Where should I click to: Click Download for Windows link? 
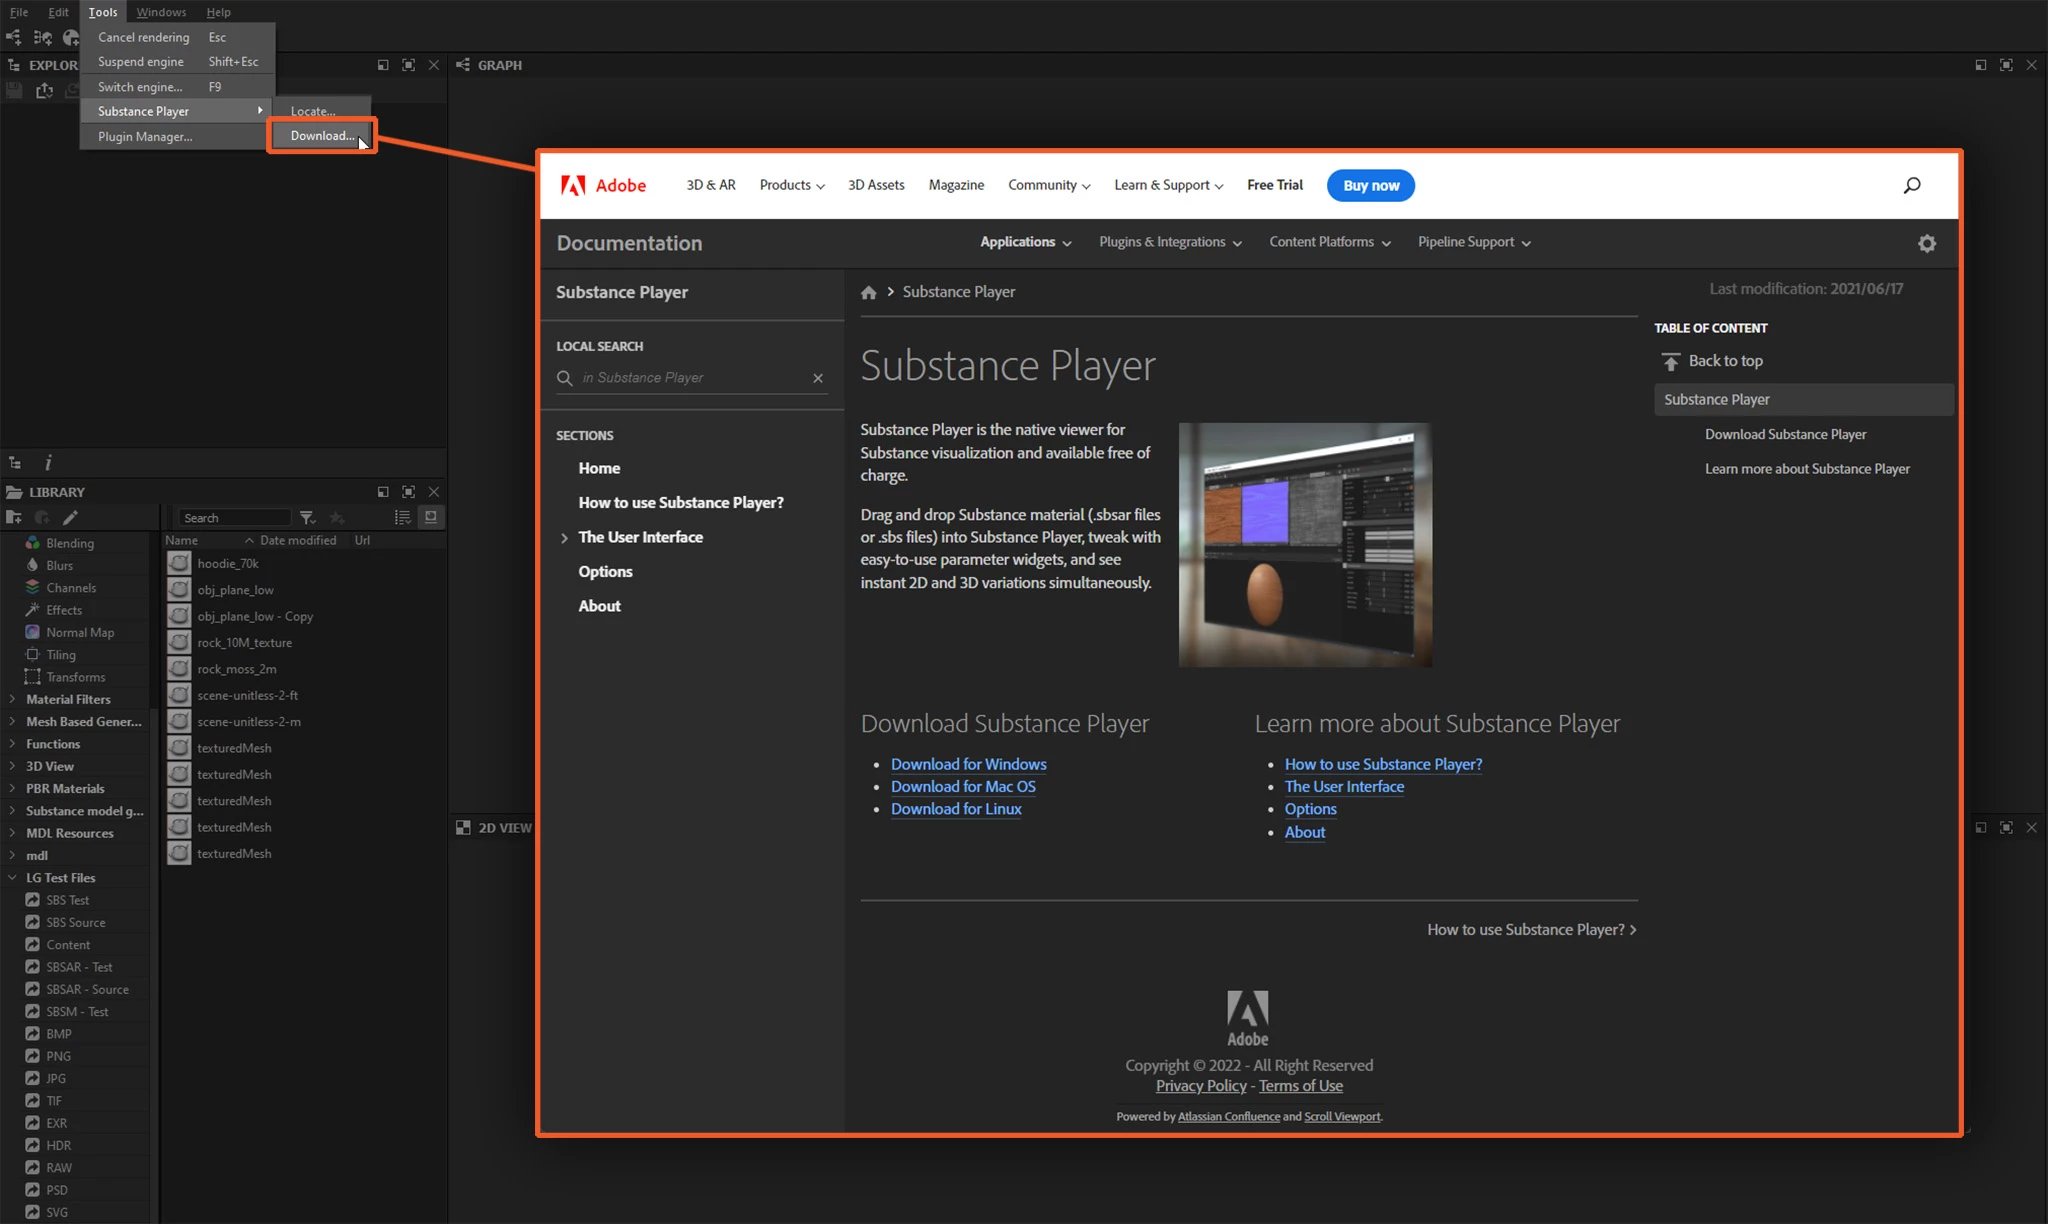[x=968, y=764]
